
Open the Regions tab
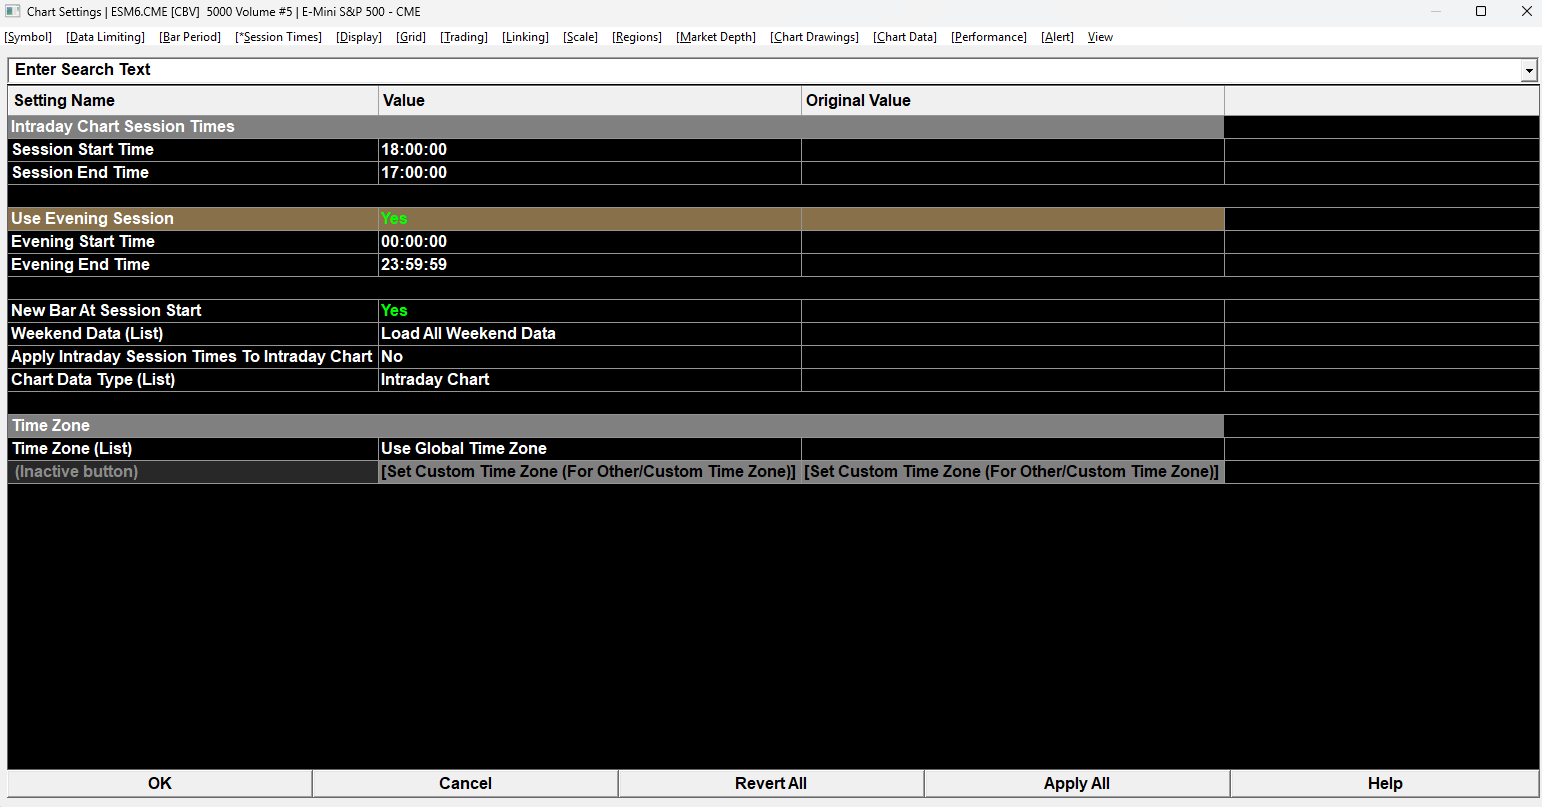point(637,37)
